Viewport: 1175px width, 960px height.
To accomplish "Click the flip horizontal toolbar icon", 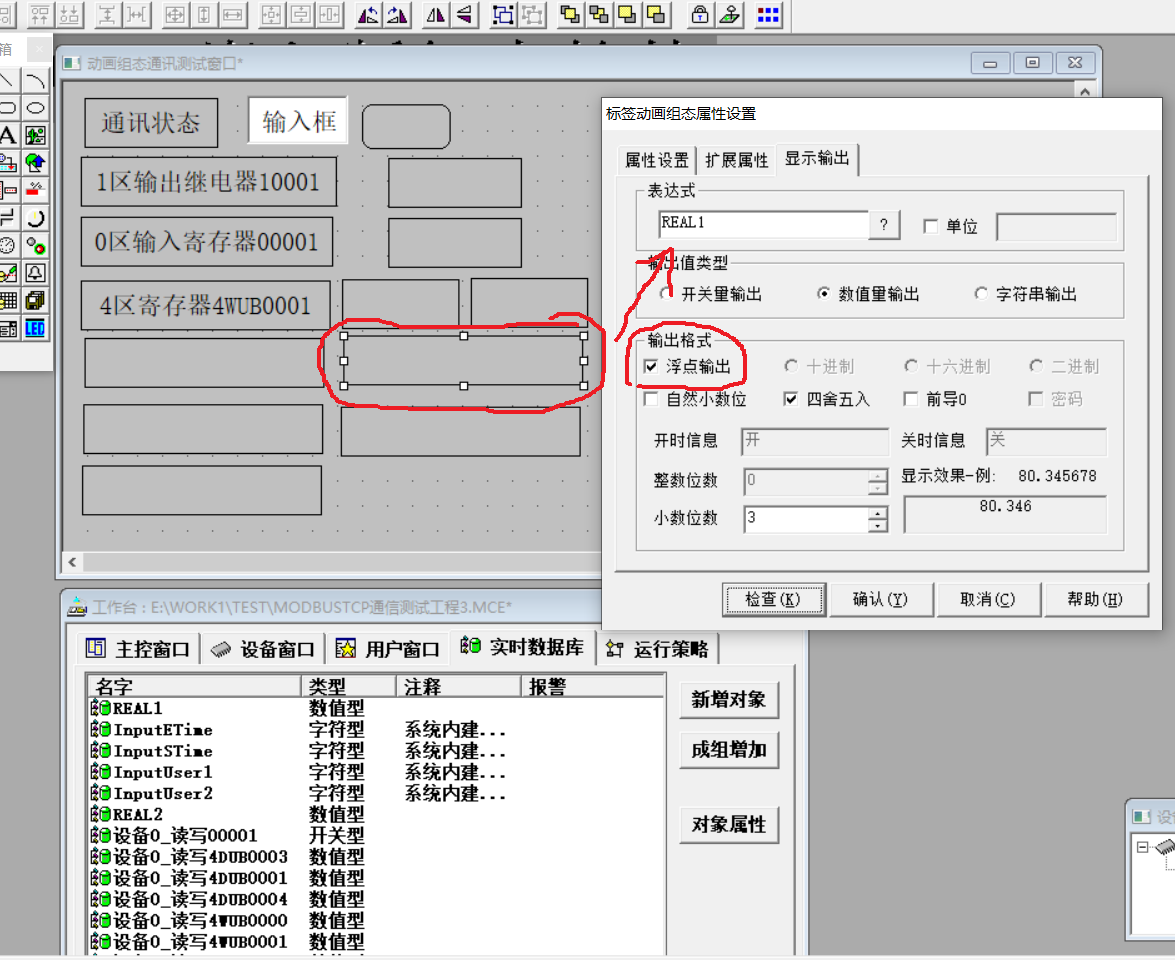I will [x=437, y=14].
